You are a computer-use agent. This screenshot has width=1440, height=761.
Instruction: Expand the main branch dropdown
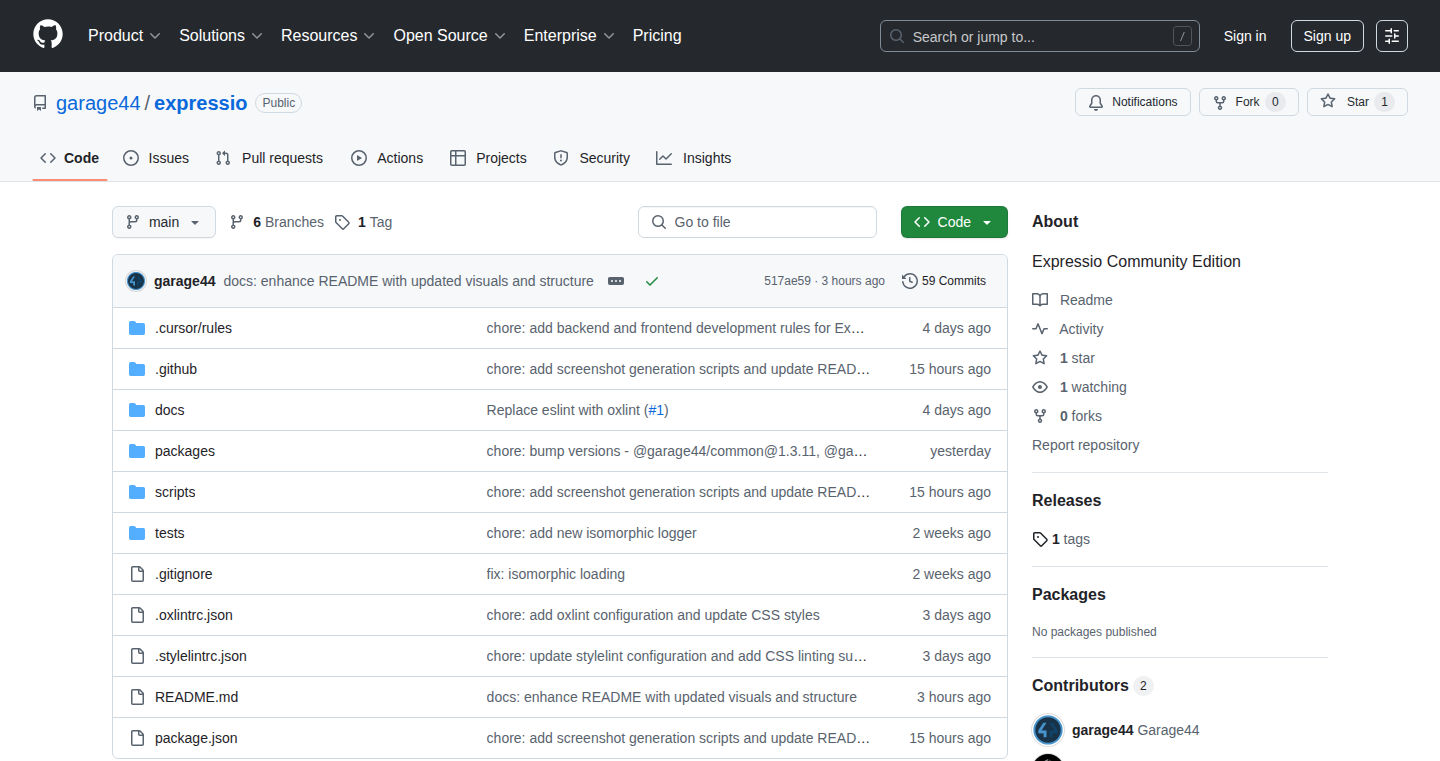[x=164, y=222]
